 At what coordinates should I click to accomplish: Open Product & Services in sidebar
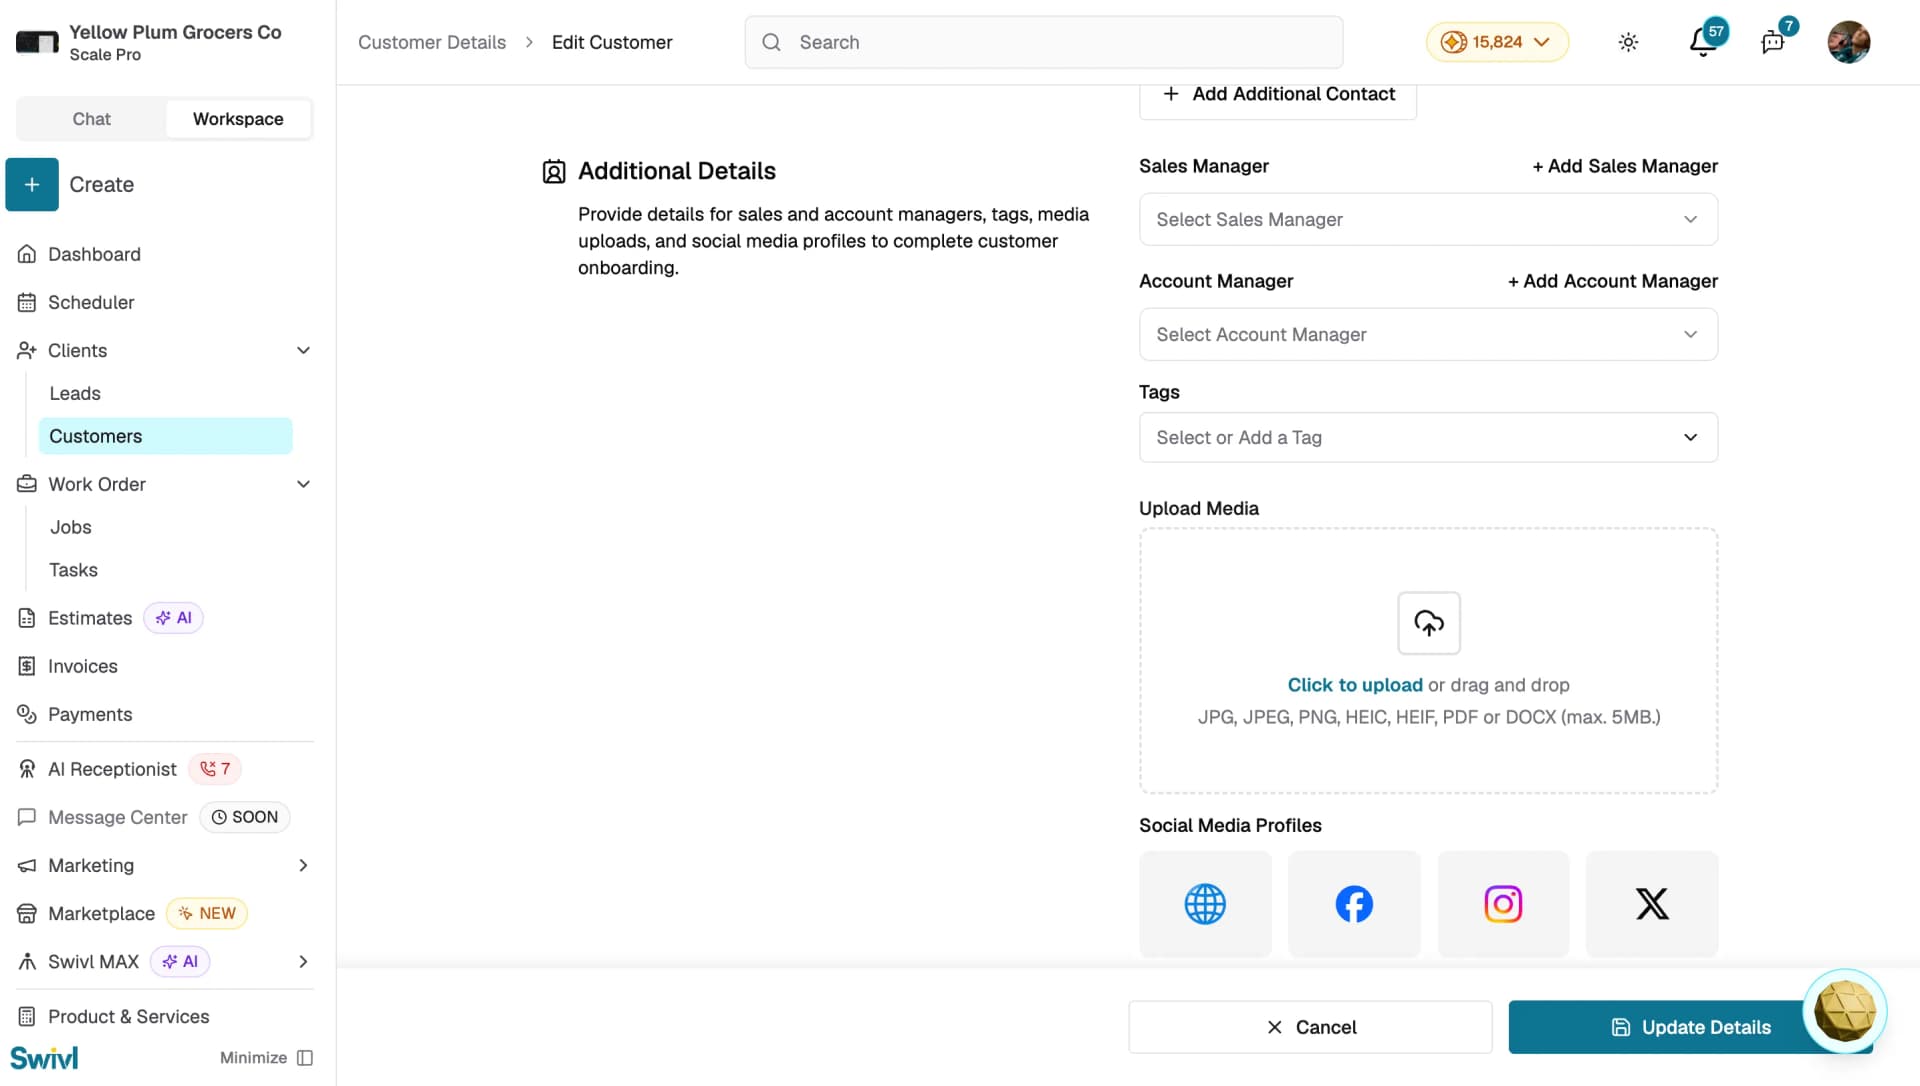point(128,1016)
